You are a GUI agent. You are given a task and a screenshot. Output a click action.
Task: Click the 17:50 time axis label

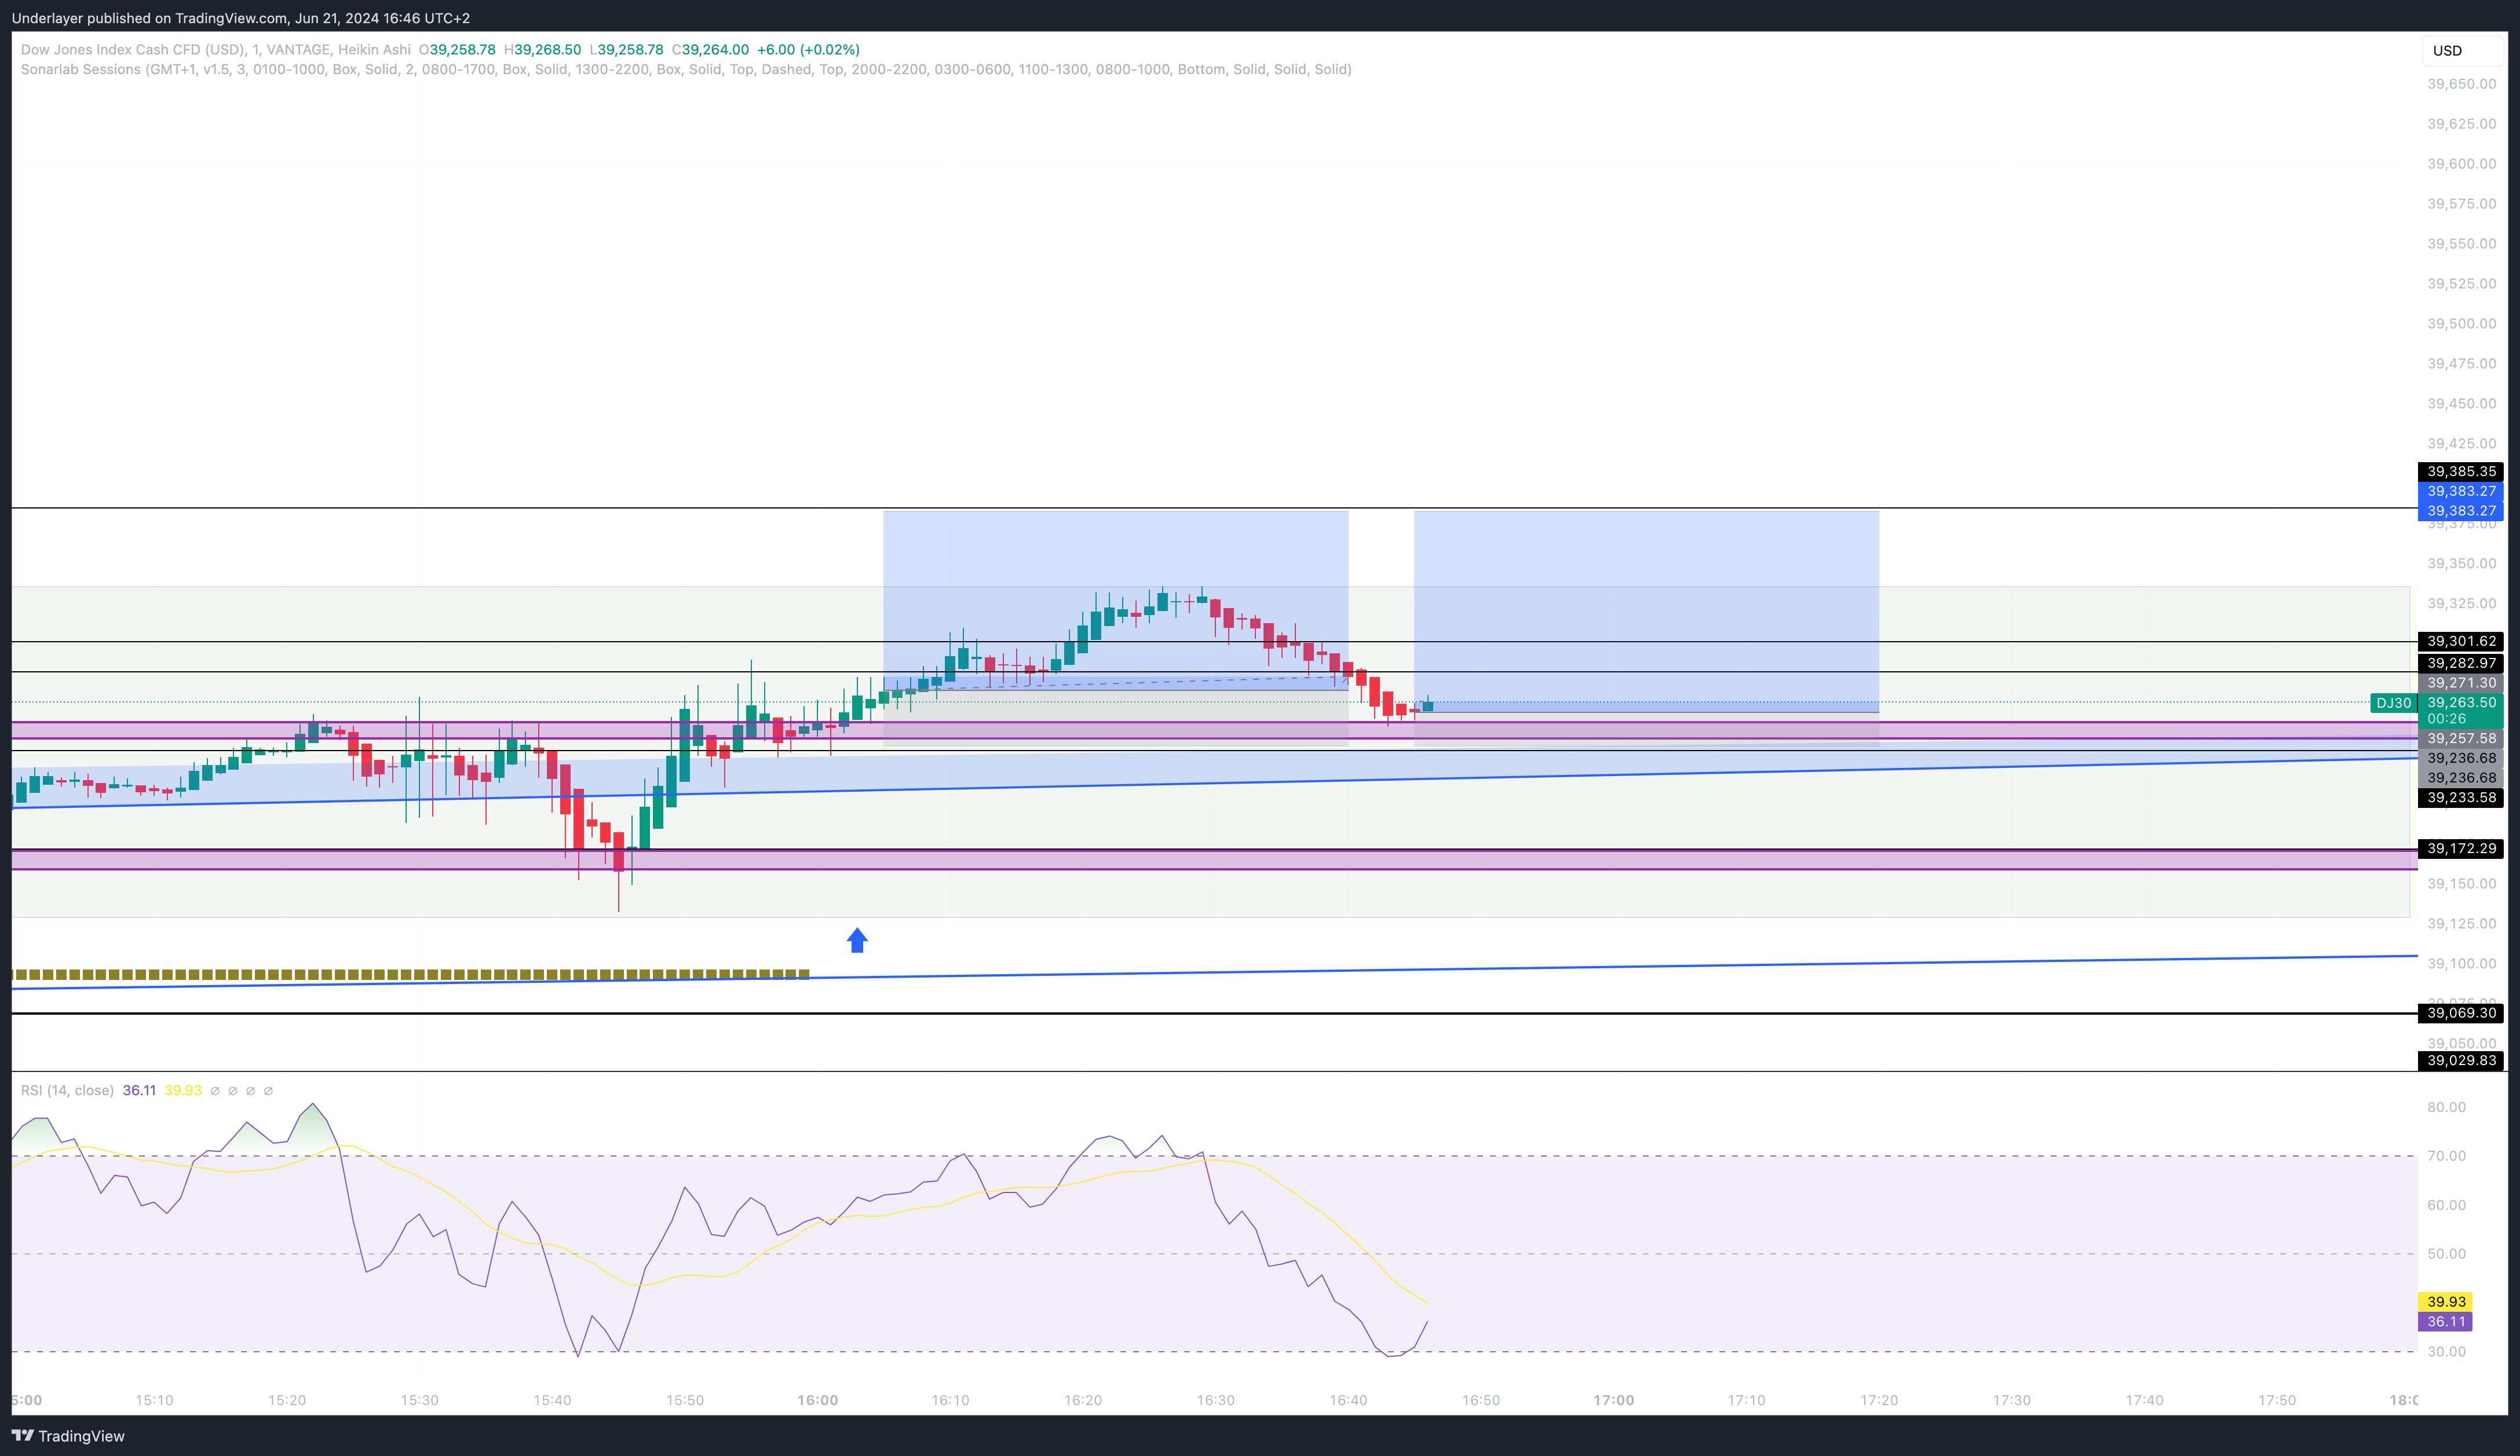pos(2277,1400)
